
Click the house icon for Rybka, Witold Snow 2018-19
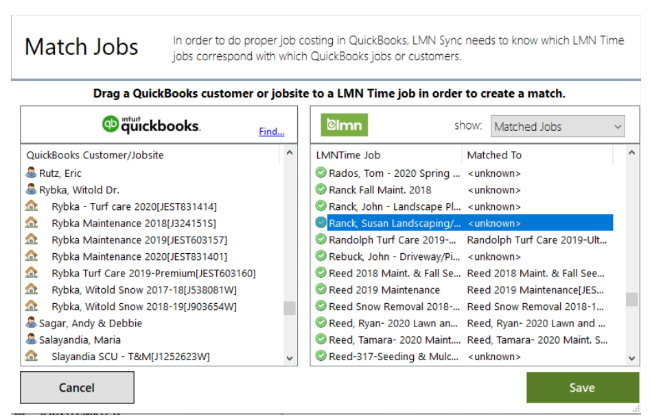(31, 306)
